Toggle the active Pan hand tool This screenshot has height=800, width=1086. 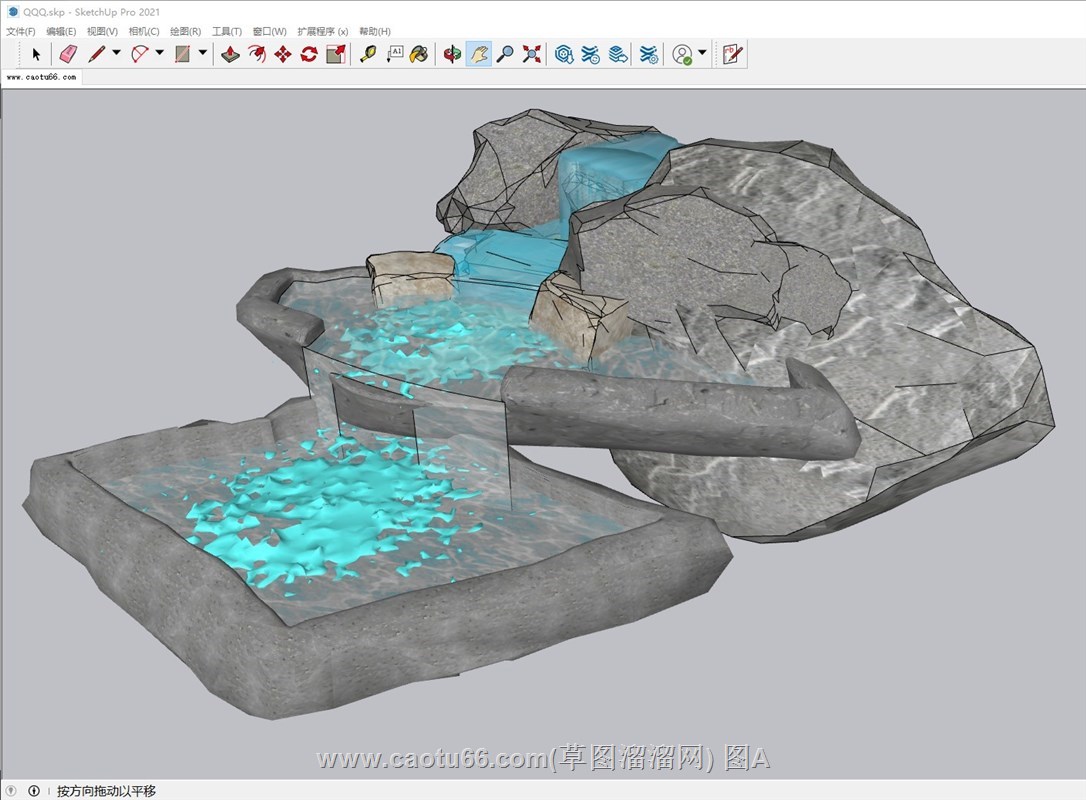click(479, 54)
